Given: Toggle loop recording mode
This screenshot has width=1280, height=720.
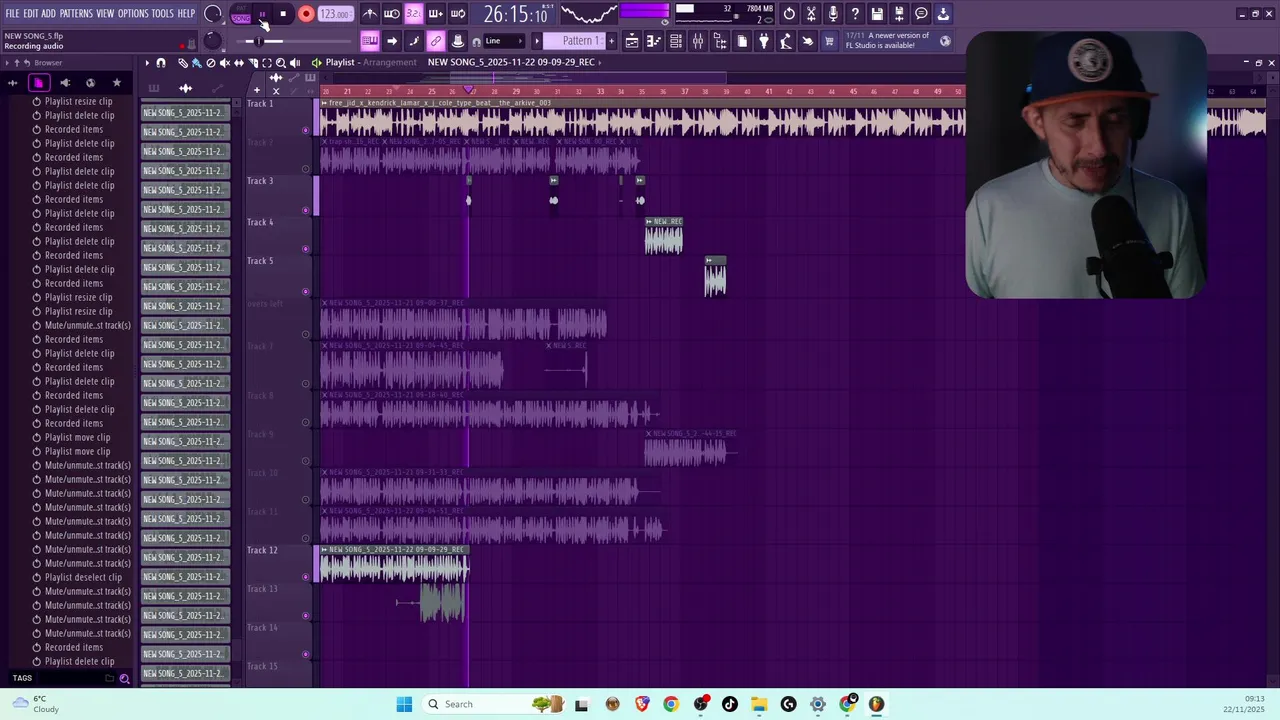Looking at the screenshot, I should tap(458, 14).
